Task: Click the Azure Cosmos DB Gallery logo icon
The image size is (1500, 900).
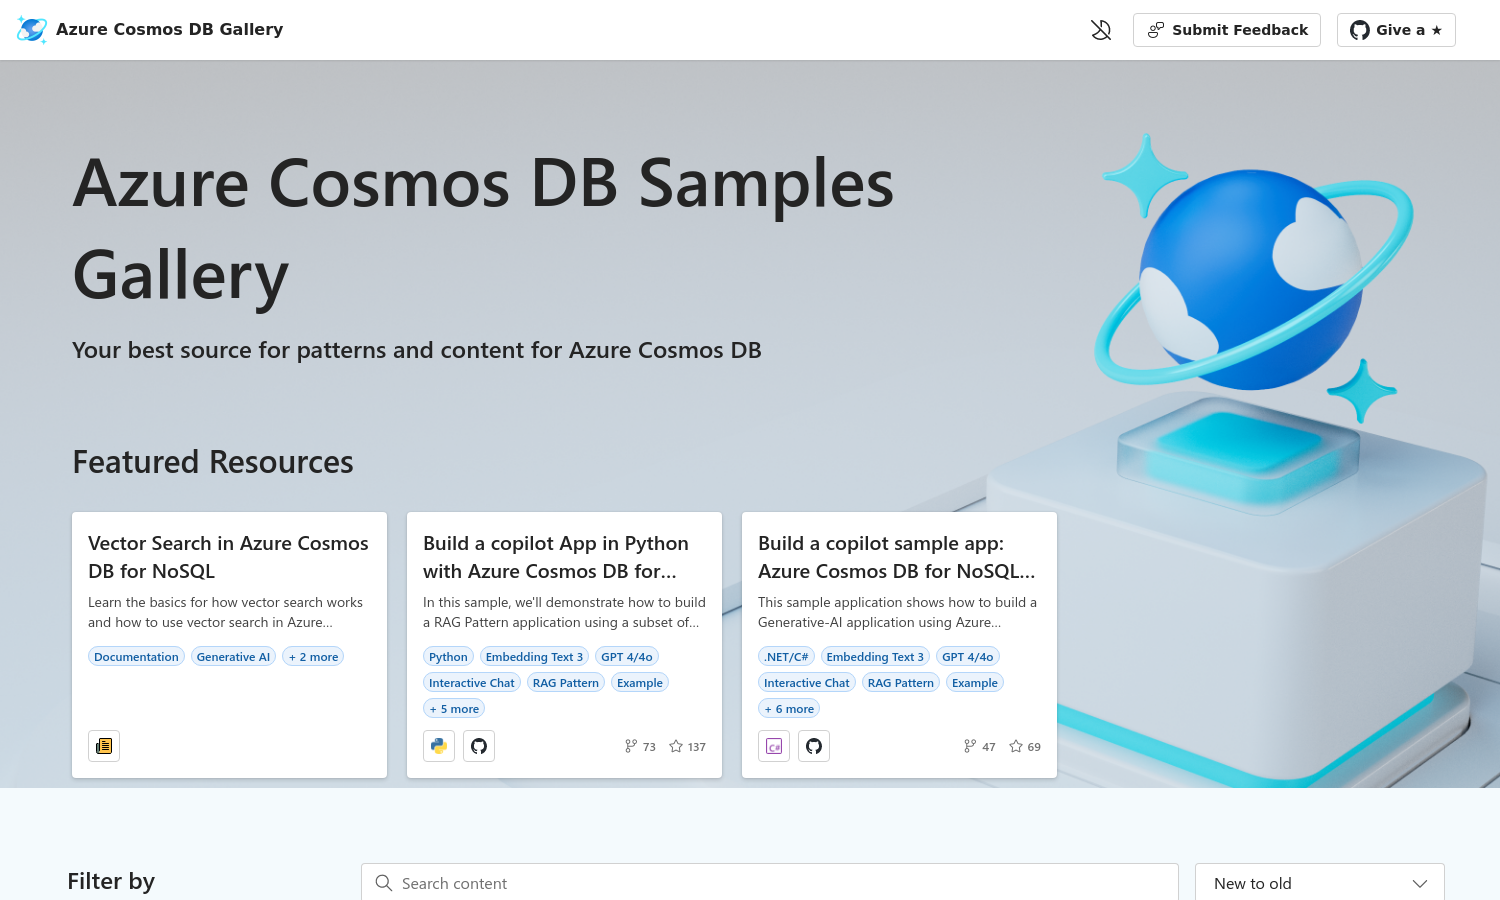Action: pyautogui.click(x=31, y=29)
